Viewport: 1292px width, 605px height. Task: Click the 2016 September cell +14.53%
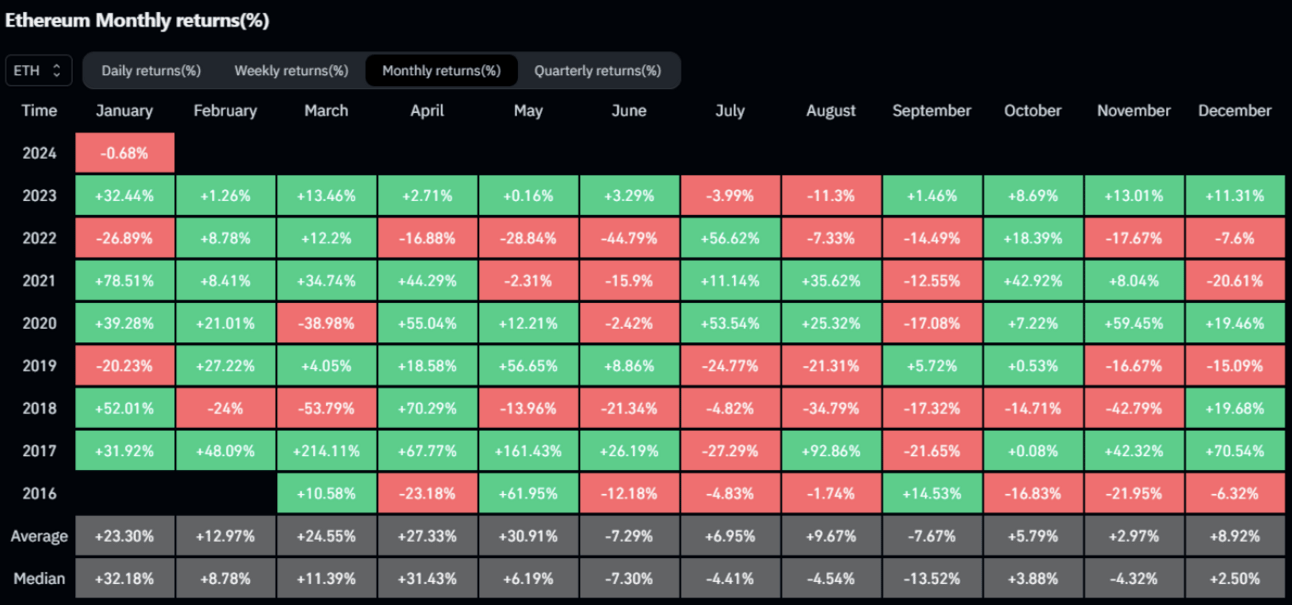coord(932,493)
